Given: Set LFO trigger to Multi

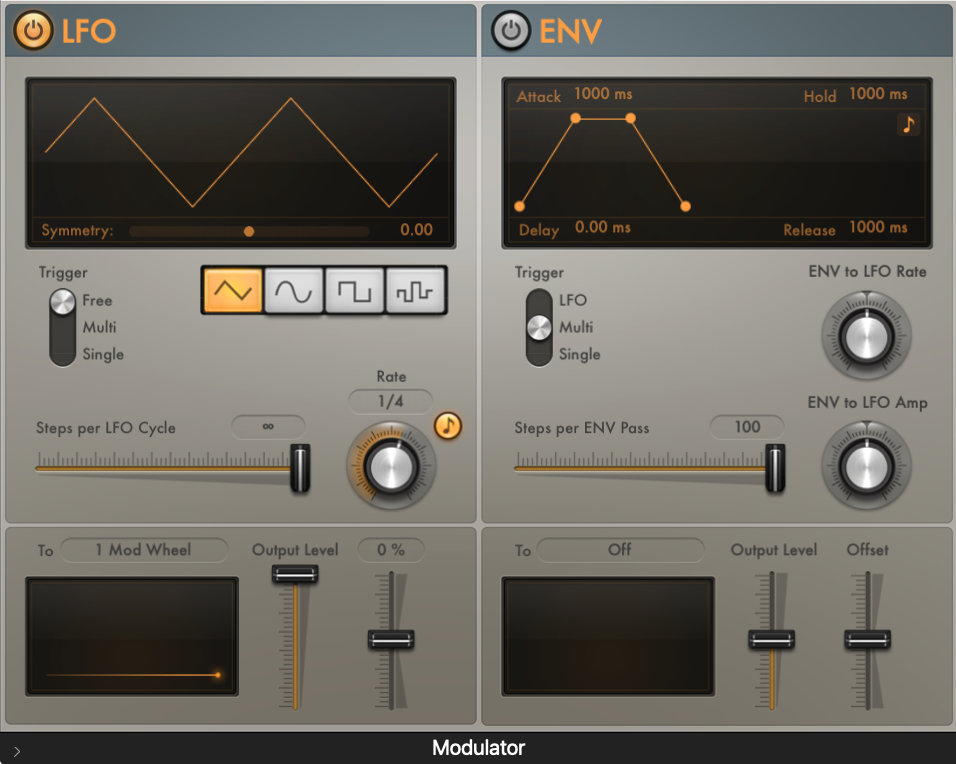Looking at the screenshot, I should [99, 327].
